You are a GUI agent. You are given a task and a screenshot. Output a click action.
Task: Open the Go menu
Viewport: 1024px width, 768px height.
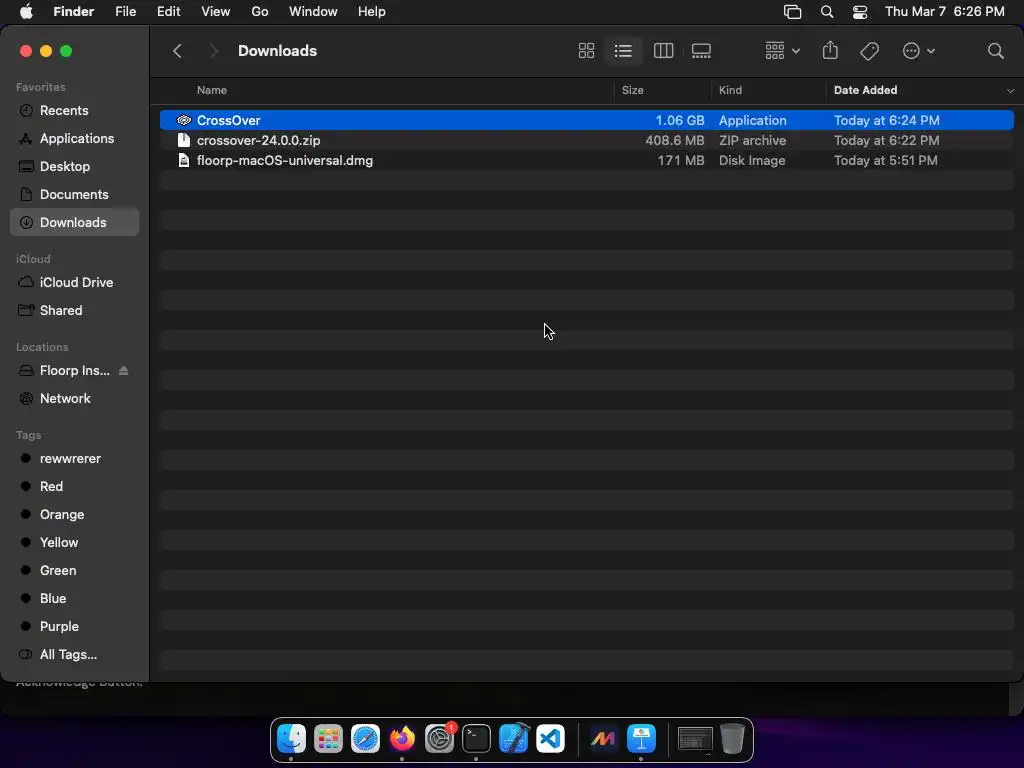pos(260,12)
